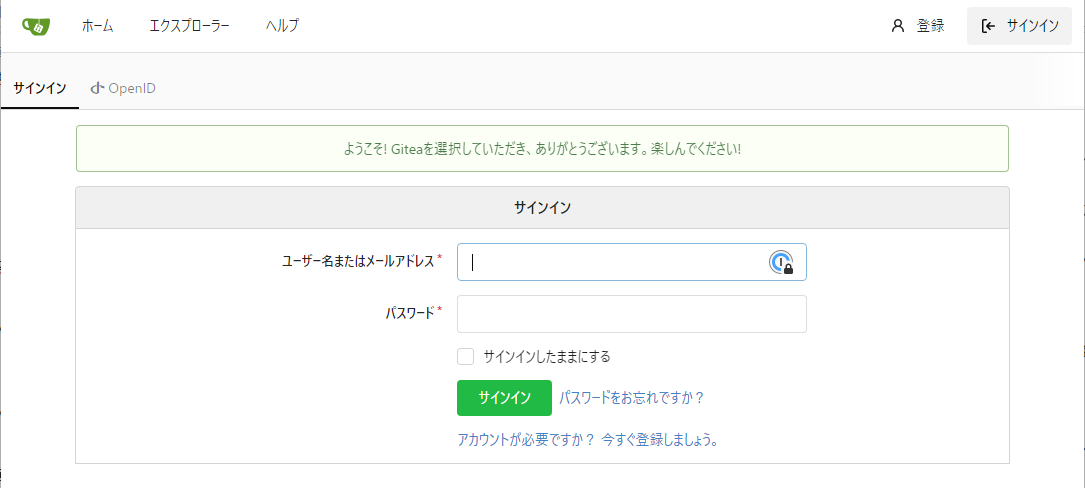Click the ようこそ! Gitea welcome message text
Screen dimensions: 1085x488
(542, 149)
